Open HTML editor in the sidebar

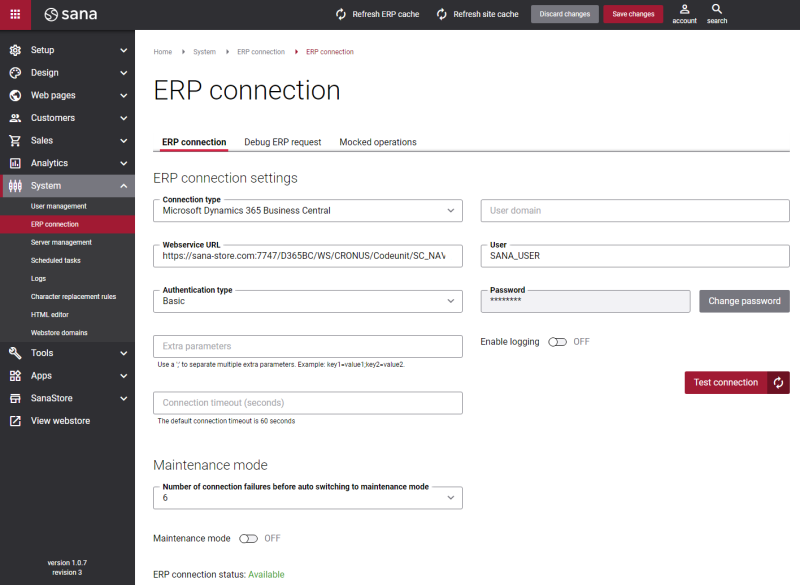[49, 315]
